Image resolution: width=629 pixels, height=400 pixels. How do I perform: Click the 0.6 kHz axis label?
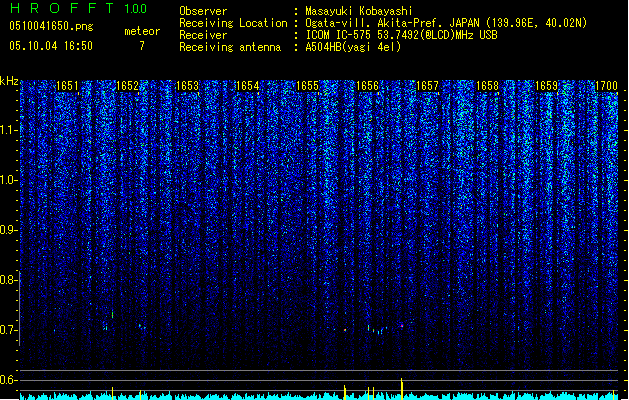click(8, 380)
